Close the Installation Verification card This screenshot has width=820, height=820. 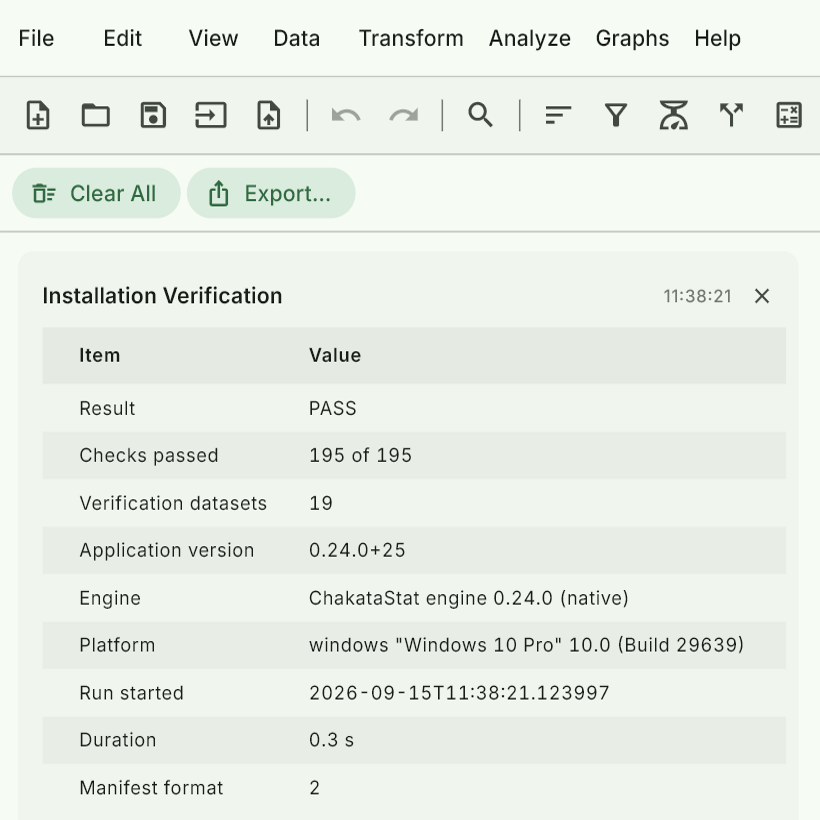tap(762, 296)
